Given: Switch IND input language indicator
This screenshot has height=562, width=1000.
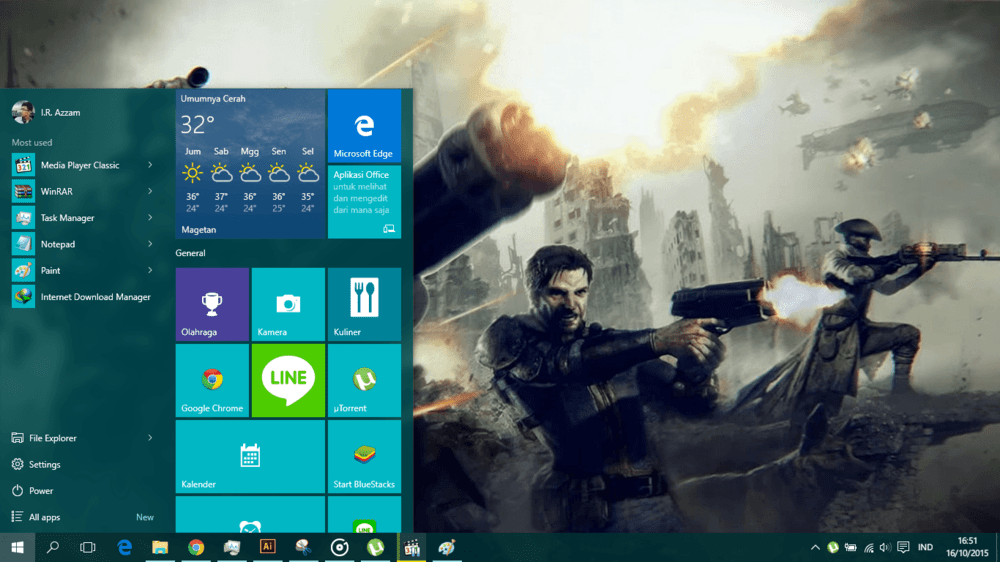Looking at the screenshot, I should click(x=925, y=547).
